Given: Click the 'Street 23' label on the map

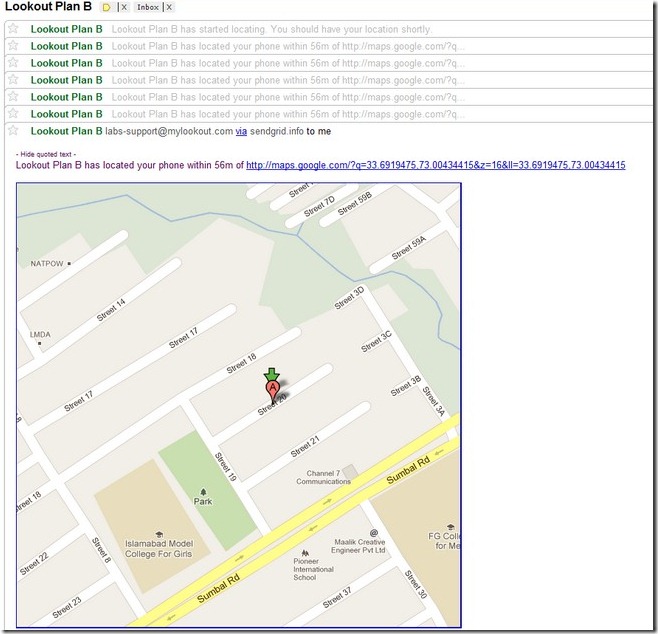Looking at the screenshot, I should (x=67, y=607).
